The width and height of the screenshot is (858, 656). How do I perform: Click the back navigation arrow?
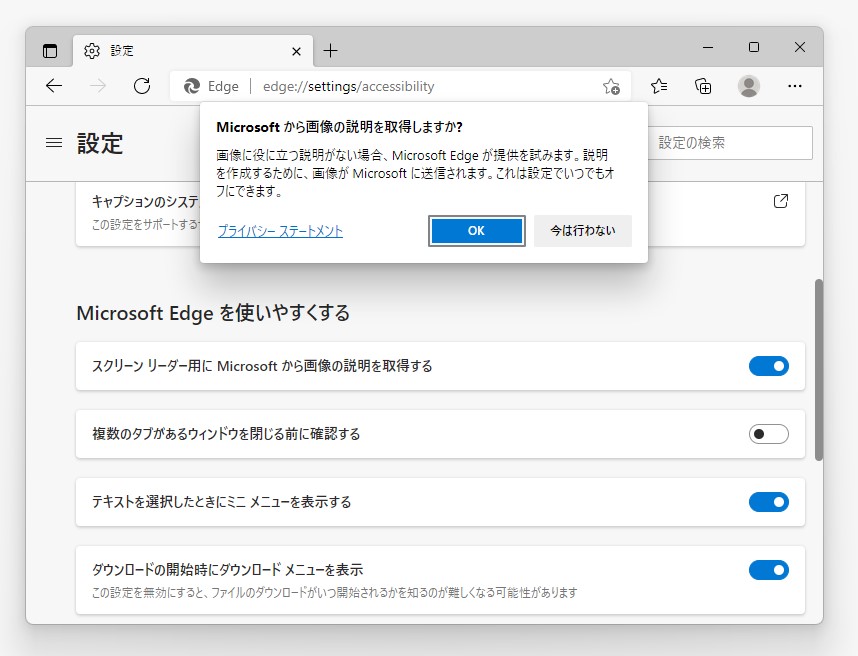coord(53,86)
